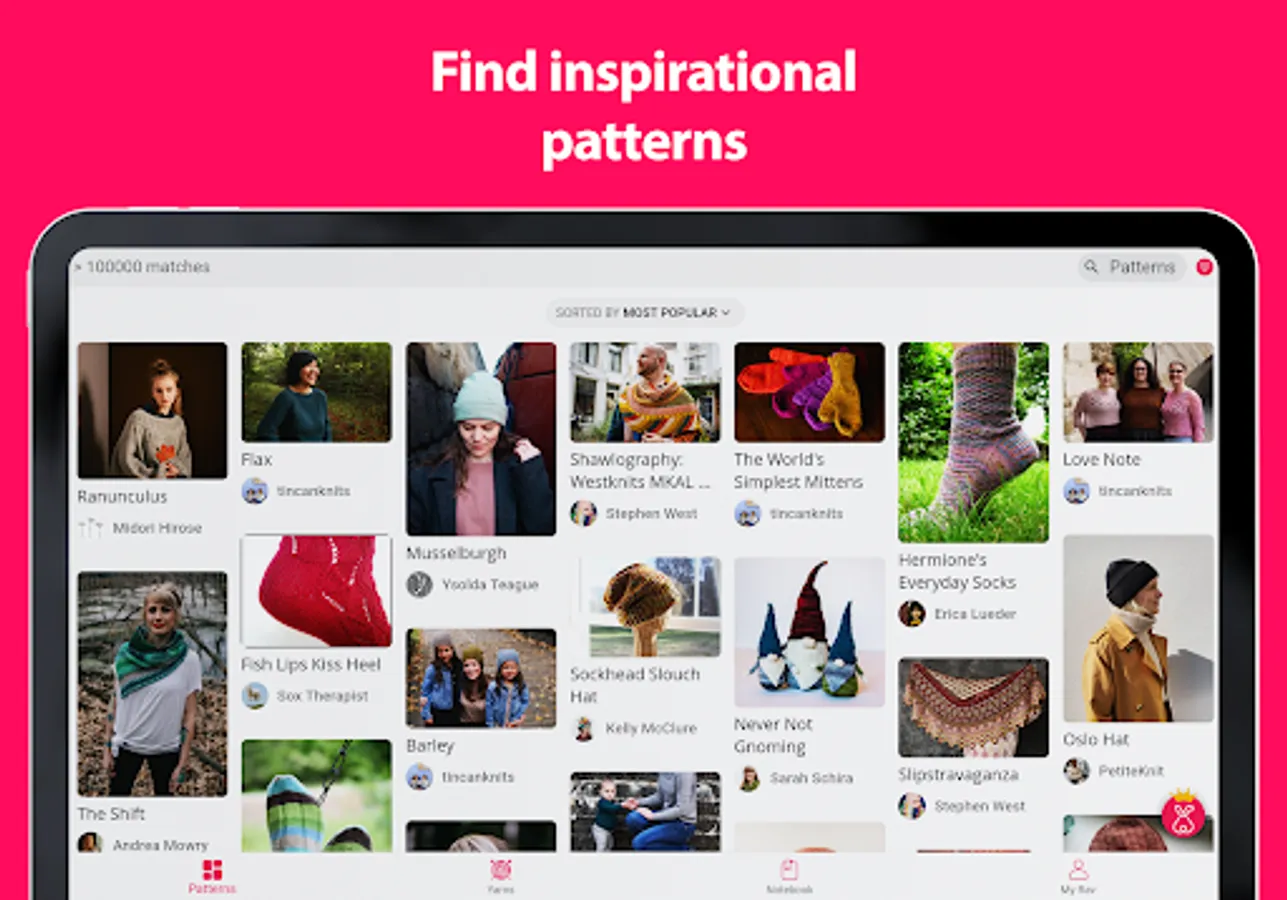Open designer Ysolda Teague's name link

490,584
